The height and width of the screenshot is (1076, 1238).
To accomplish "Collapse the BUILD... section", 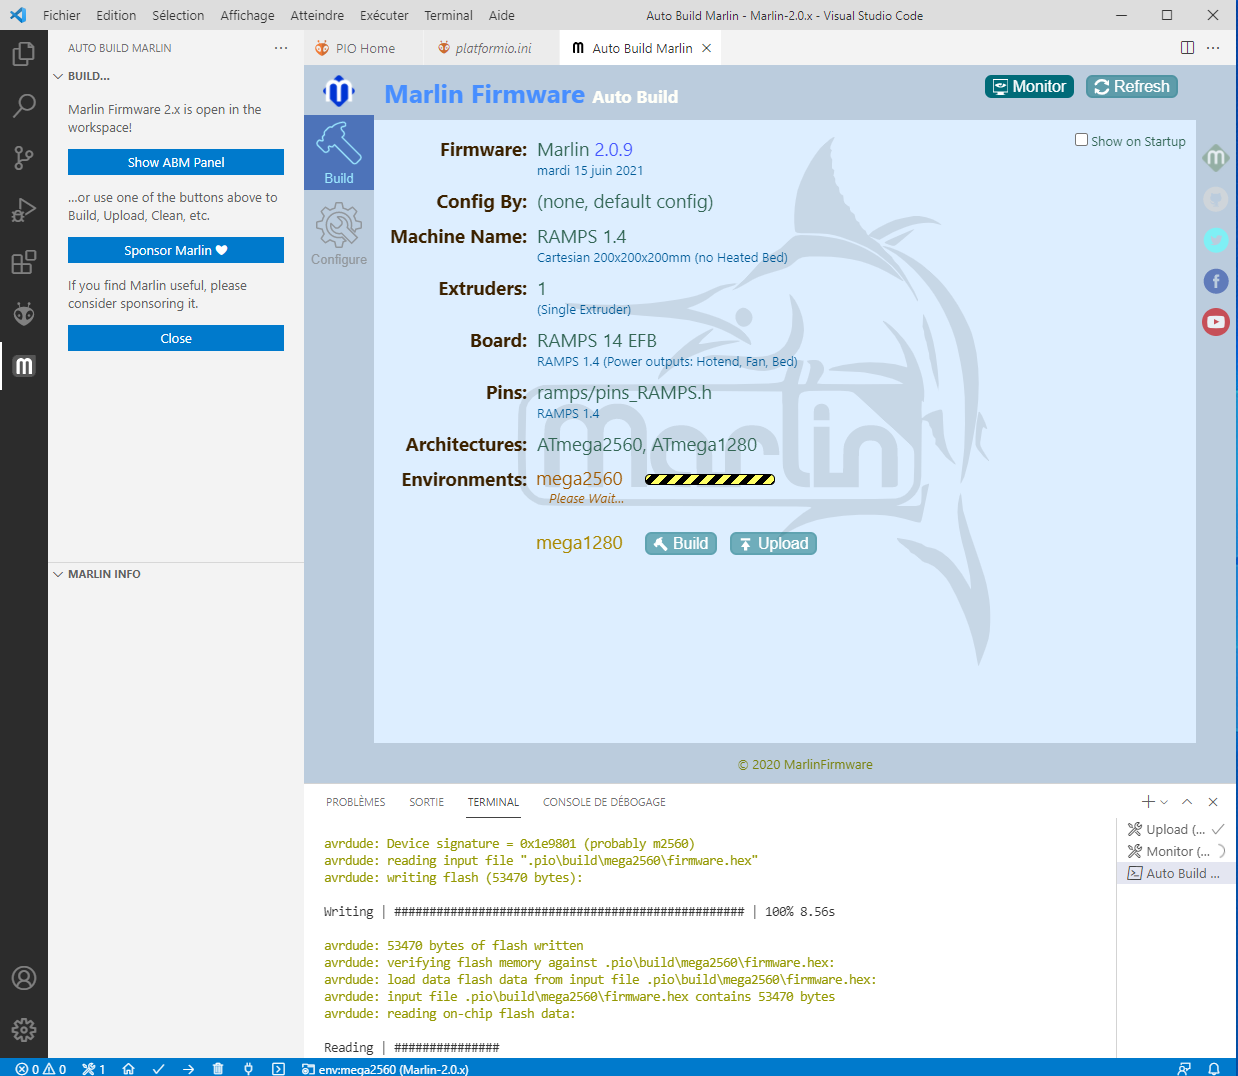I will (x=82, y=76).
